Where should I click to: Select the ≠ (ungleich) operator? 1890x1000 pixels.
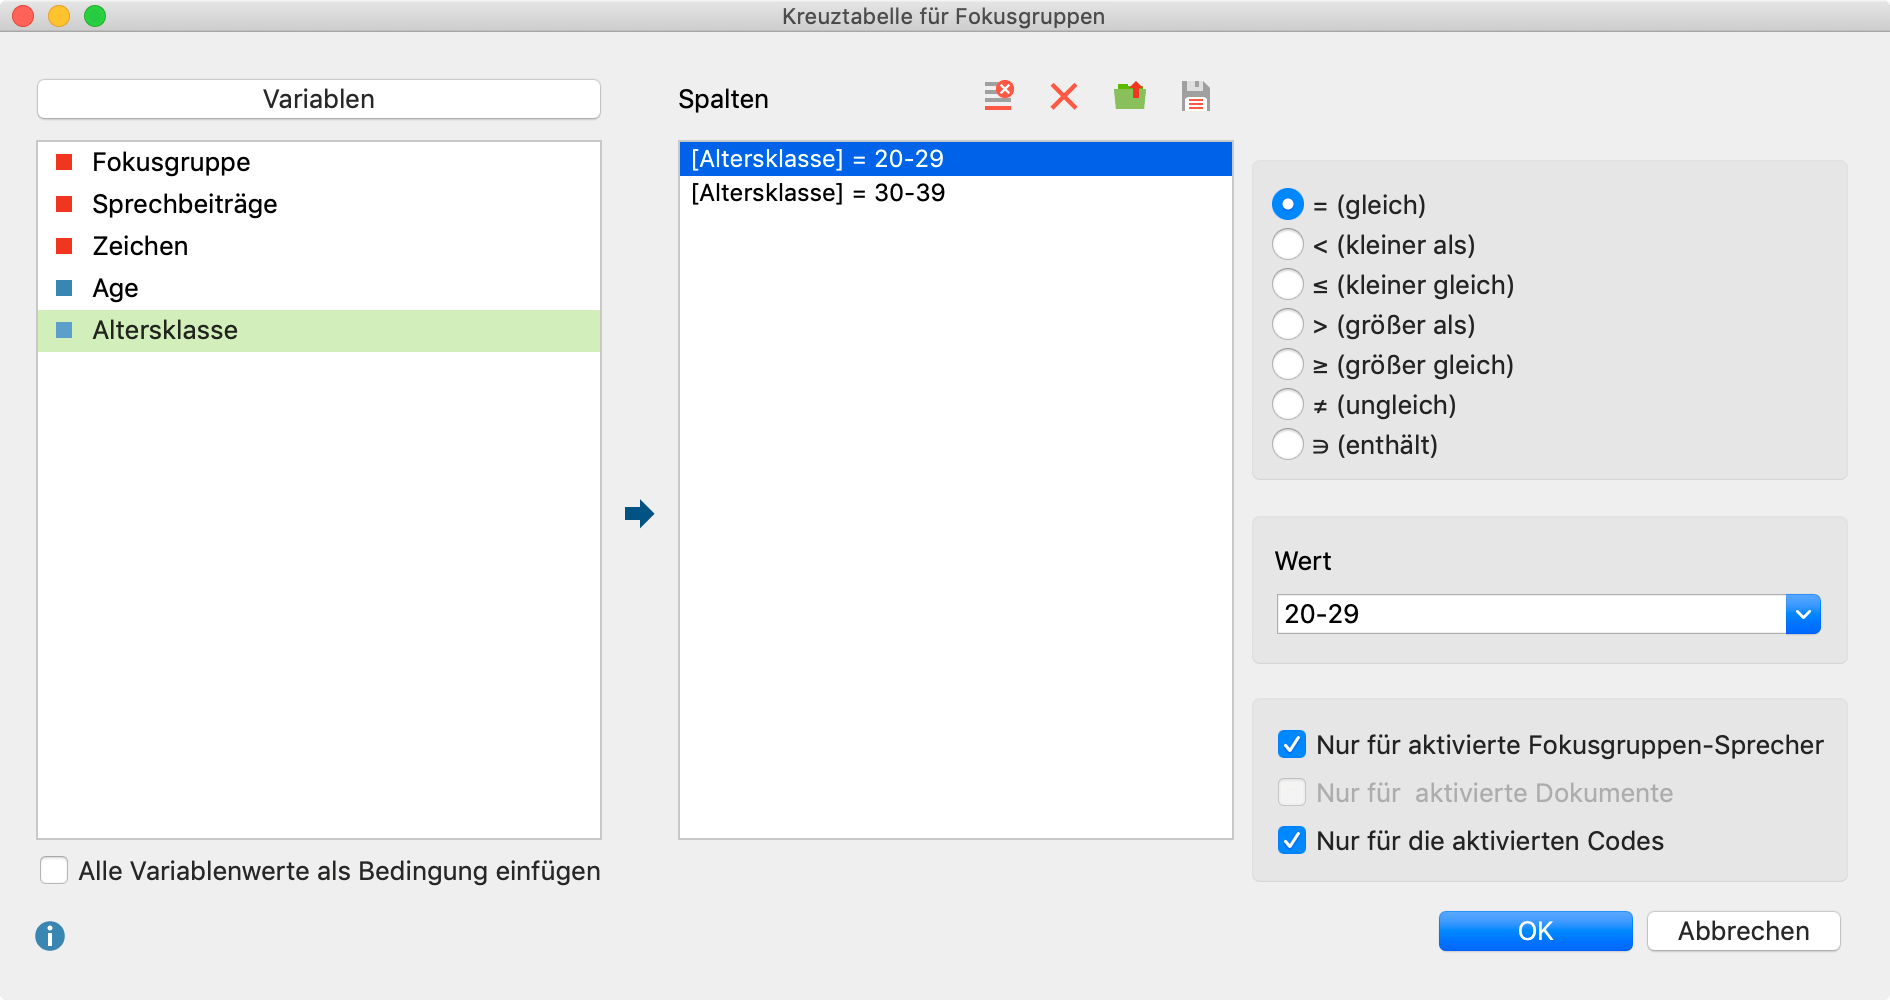(x=1288, y=404)
